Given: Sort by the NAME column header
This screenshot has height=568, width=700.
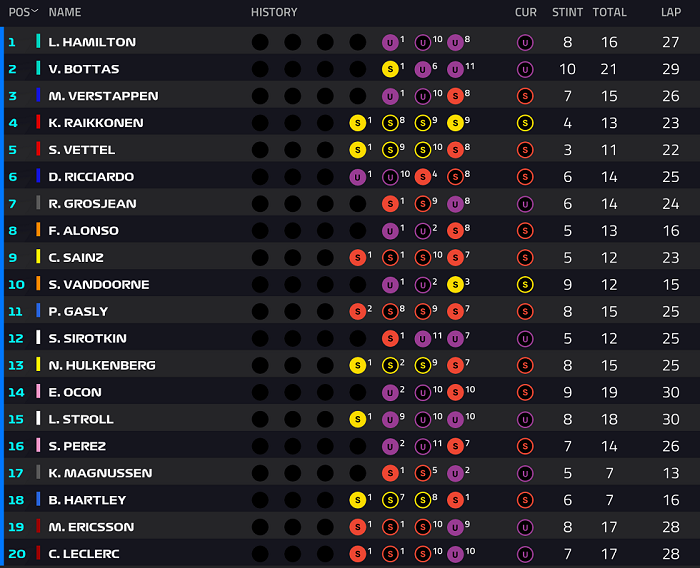Looking at the screenshot, I should click(65, 12).
